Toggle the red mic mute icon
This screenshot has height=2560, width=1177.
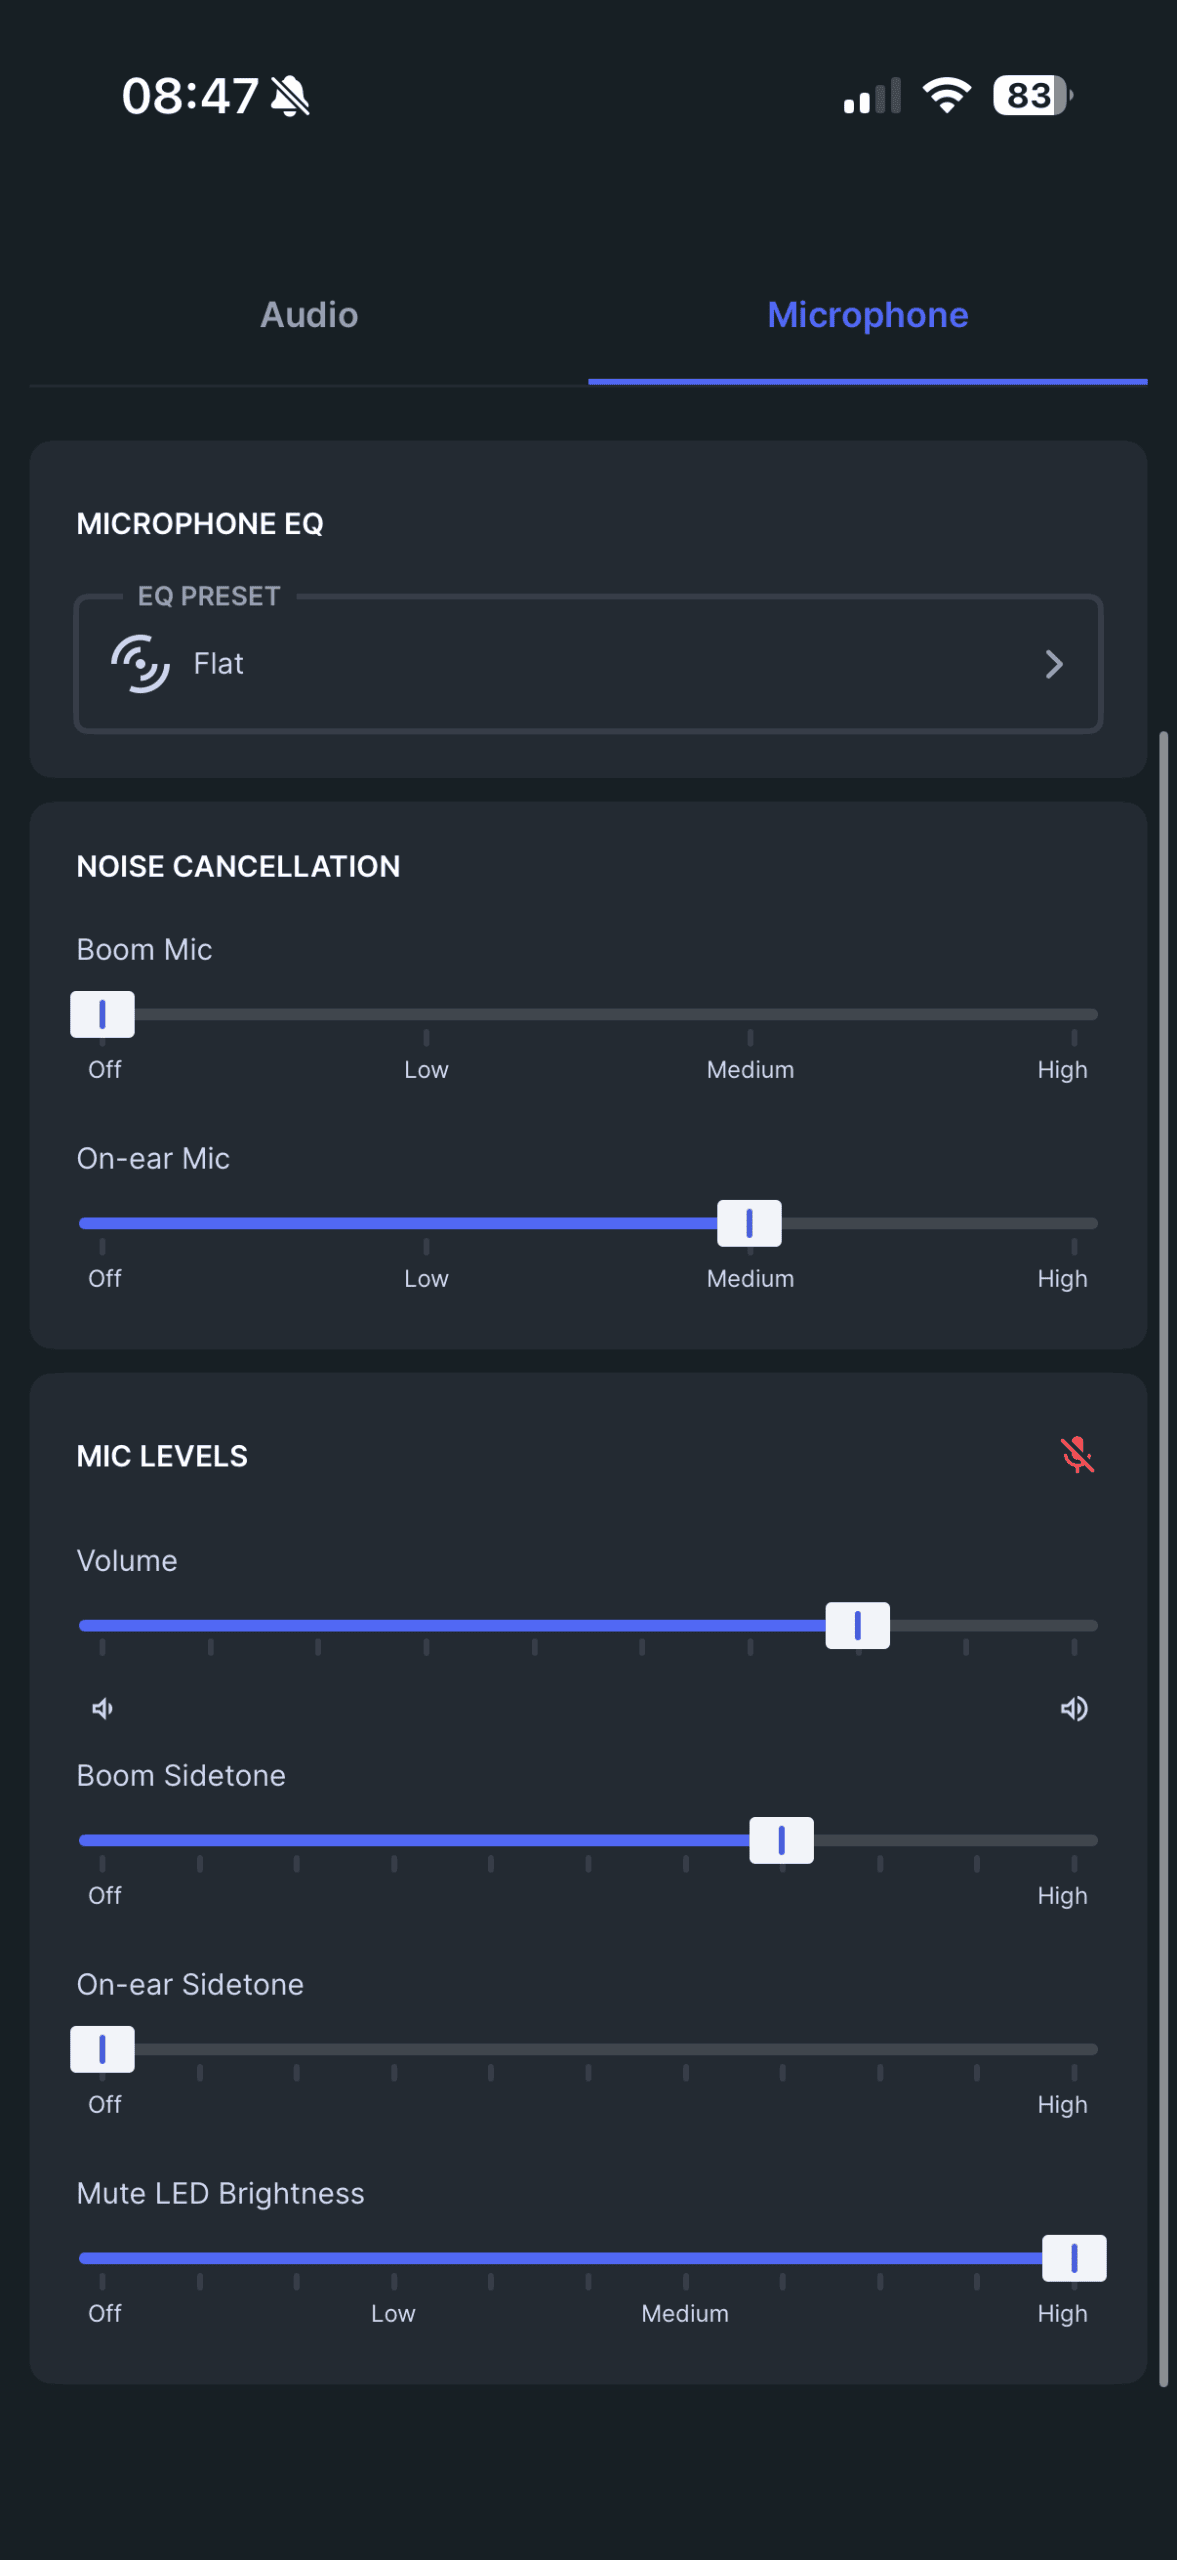1077,1455
